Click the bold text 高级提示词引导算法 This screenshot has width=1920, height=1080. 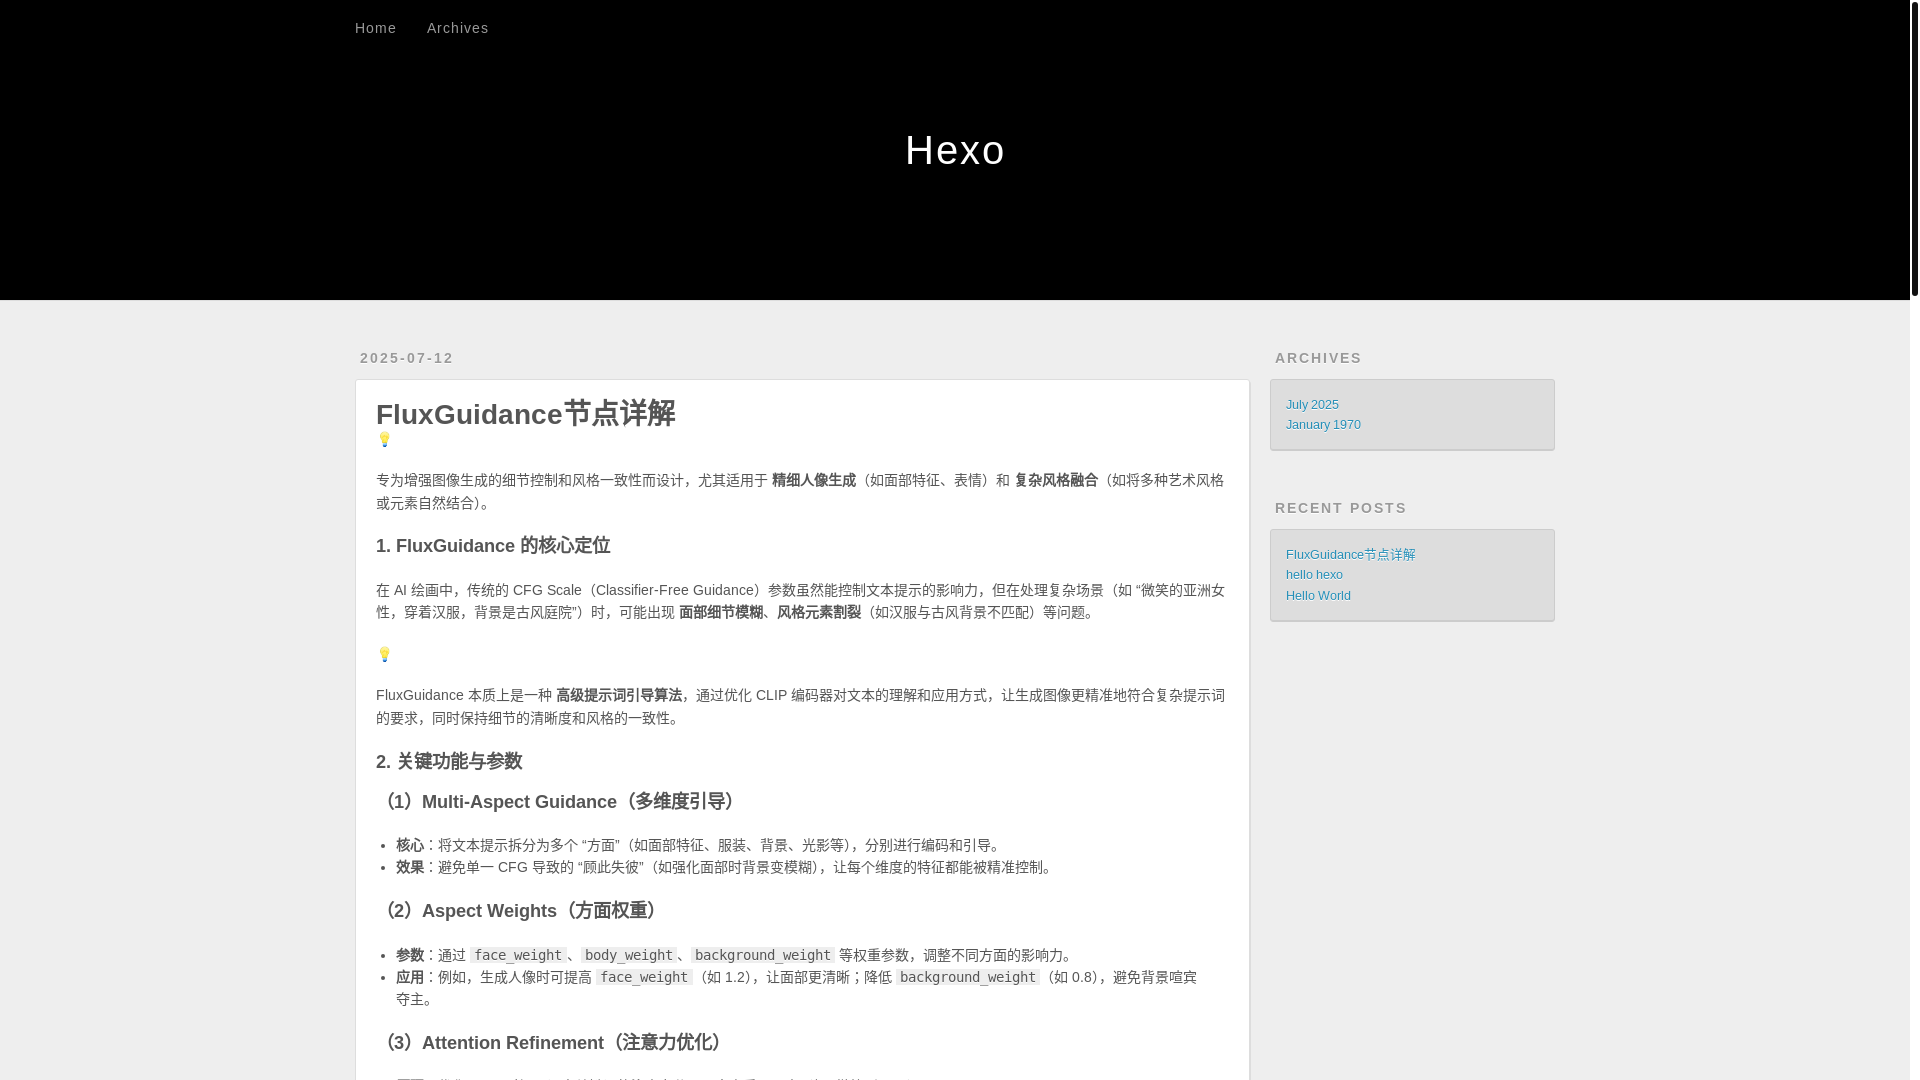pos(619,696)
